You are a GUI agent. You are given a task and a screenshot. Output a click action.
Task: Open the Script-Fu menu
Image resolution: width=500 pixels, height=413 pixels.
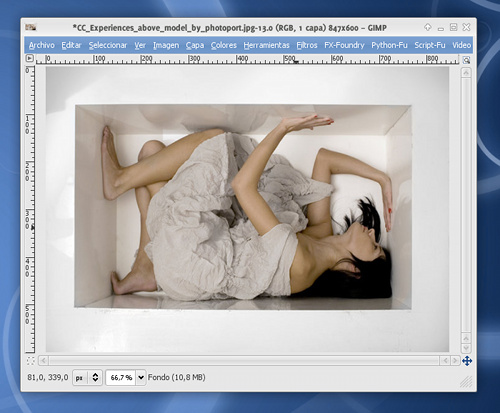(430, 45)
